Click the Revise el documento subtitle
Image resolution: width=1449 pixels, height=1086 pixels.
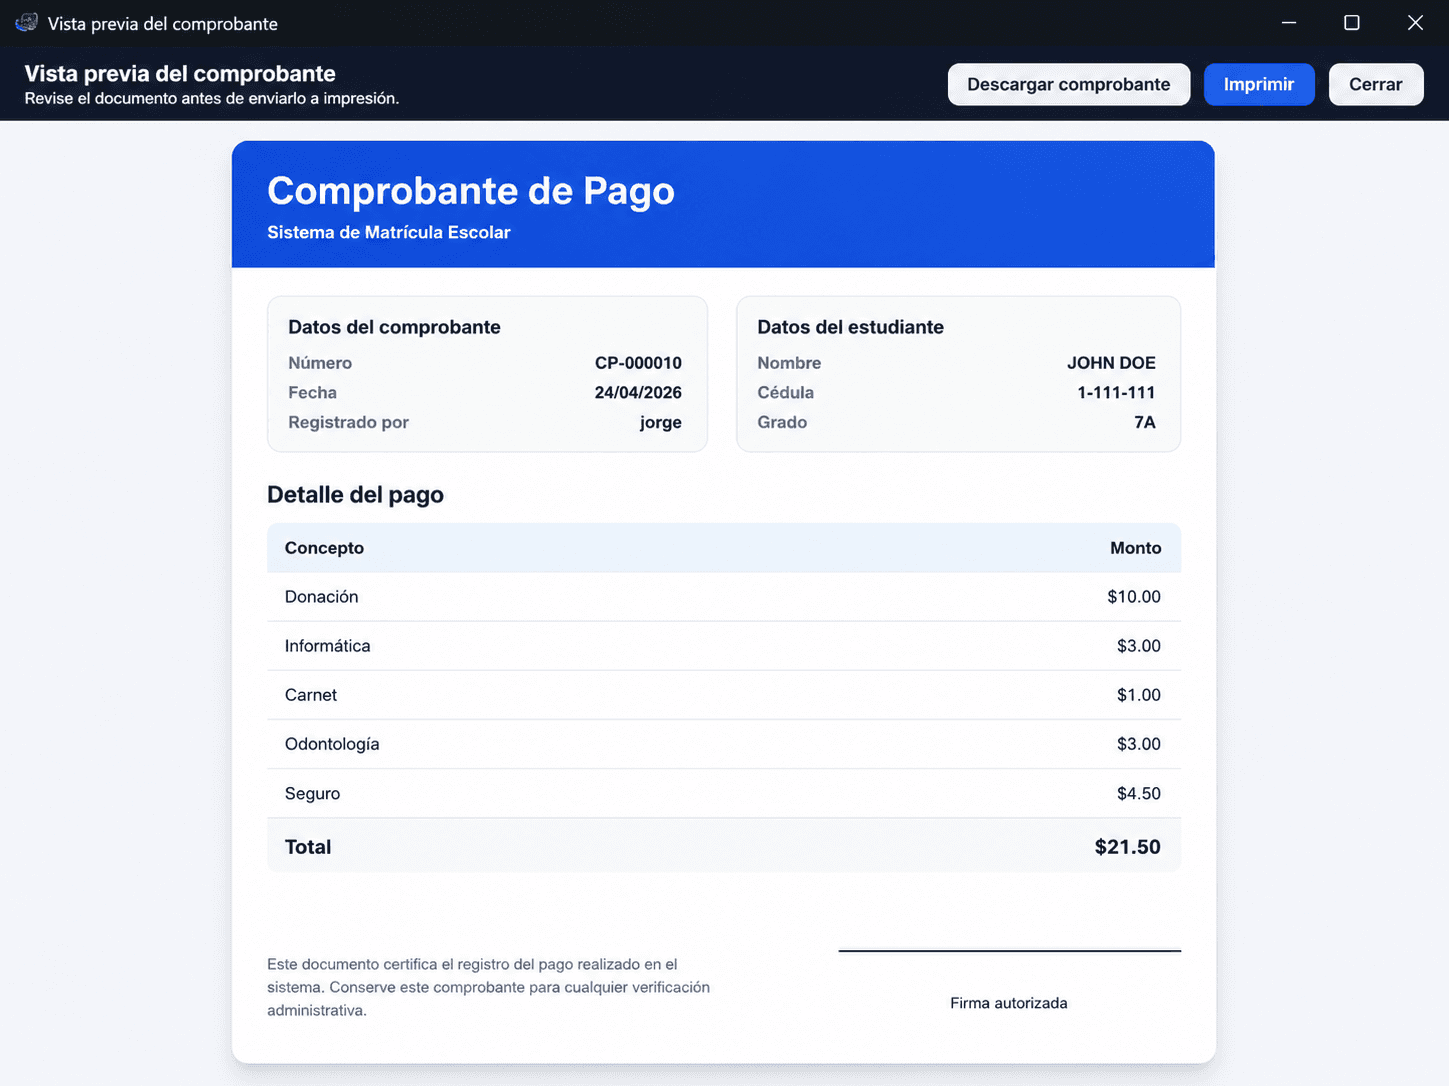pos(212,98)
